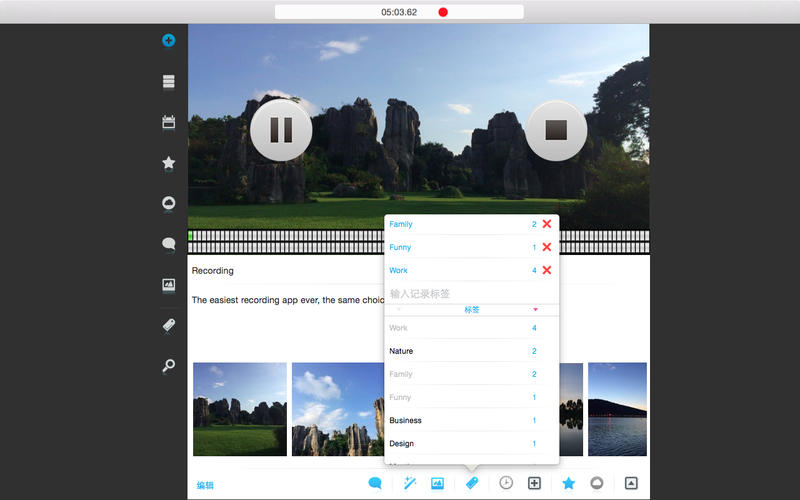Click the 编辑 edit button
This screenshot has height=500, width=800.
205,485
